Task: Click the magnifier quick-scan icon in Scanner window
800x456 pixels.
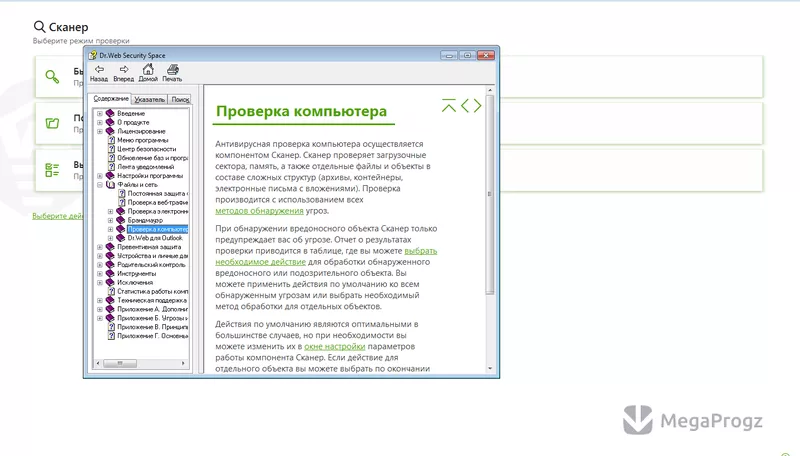Action: [52, 77]
